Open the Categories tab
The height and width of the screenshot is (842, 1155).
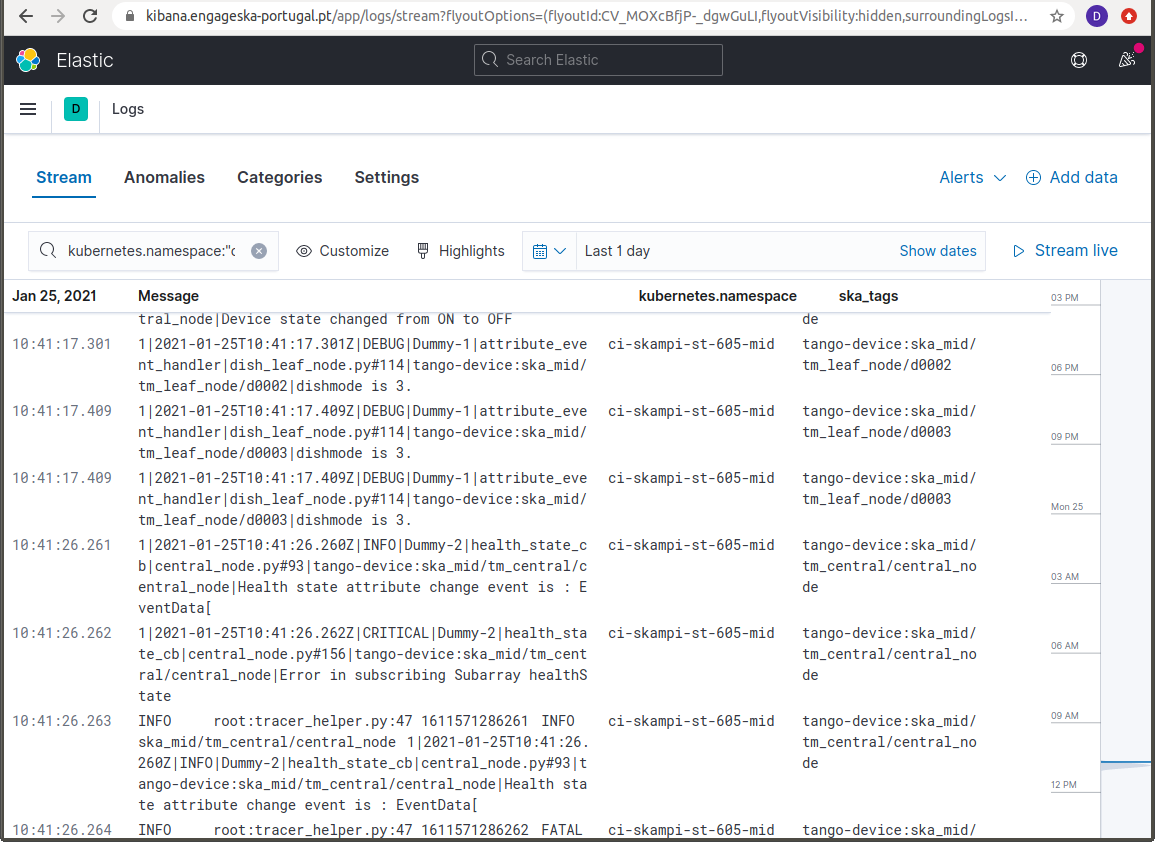point(280,178)
